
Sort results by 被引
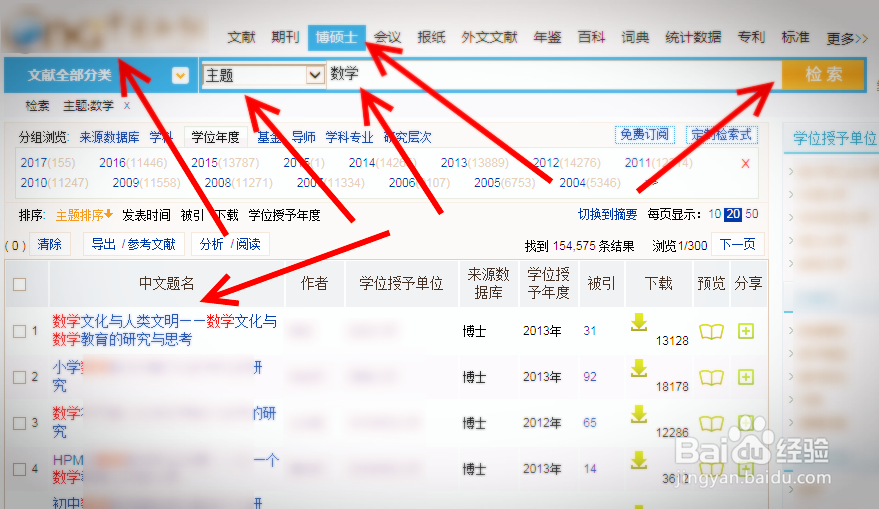tap(192, 215)
